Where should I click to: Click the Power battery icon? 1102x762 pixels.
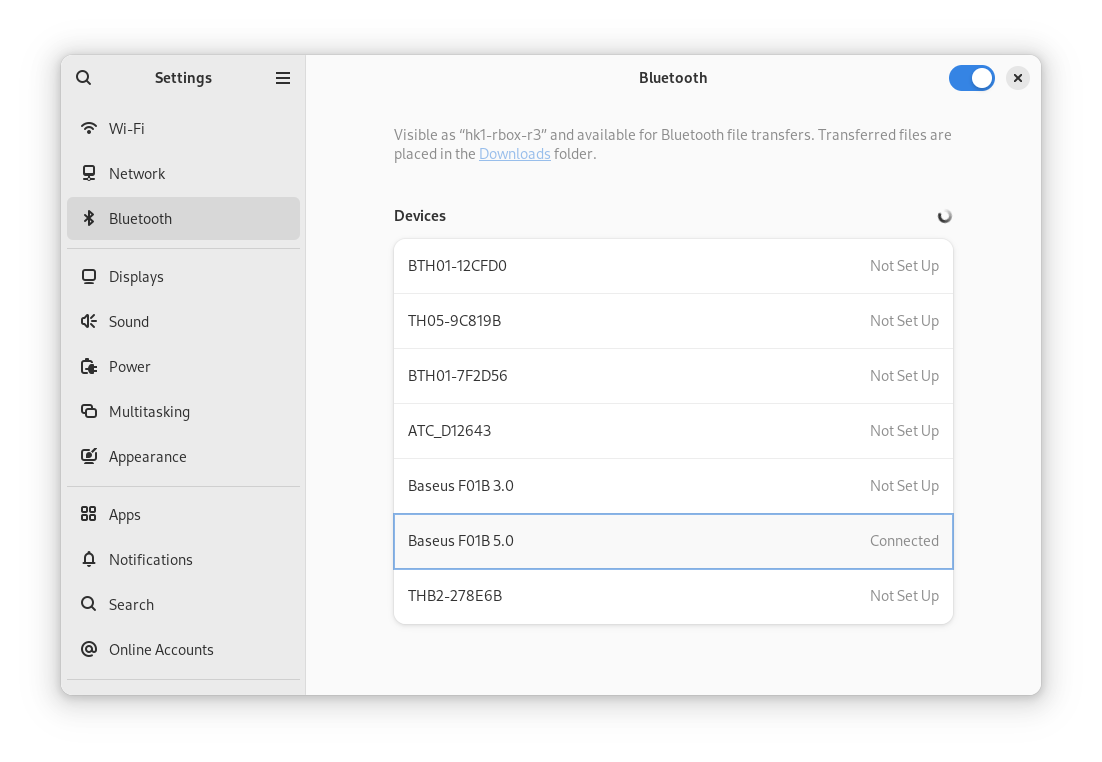click(89, 367)
